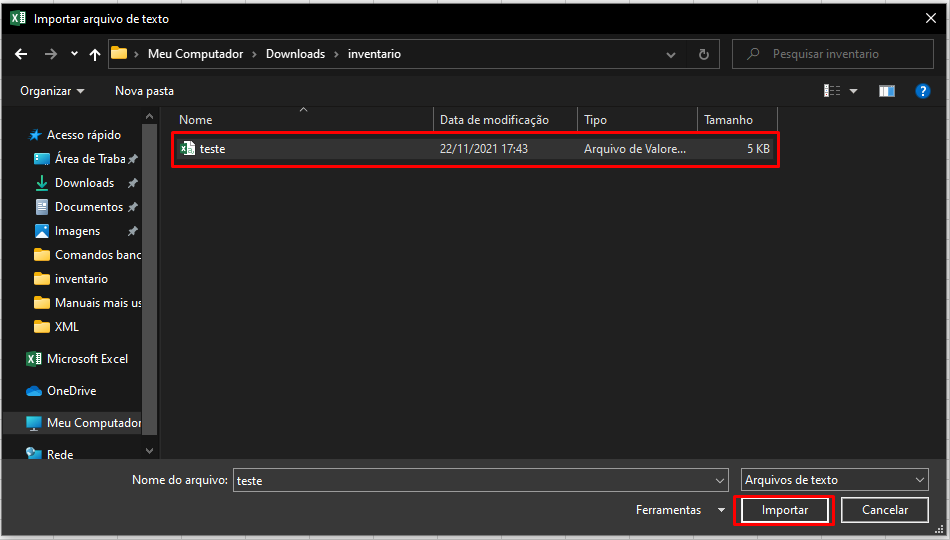Go back with the left arrow

tap(21, 54)
